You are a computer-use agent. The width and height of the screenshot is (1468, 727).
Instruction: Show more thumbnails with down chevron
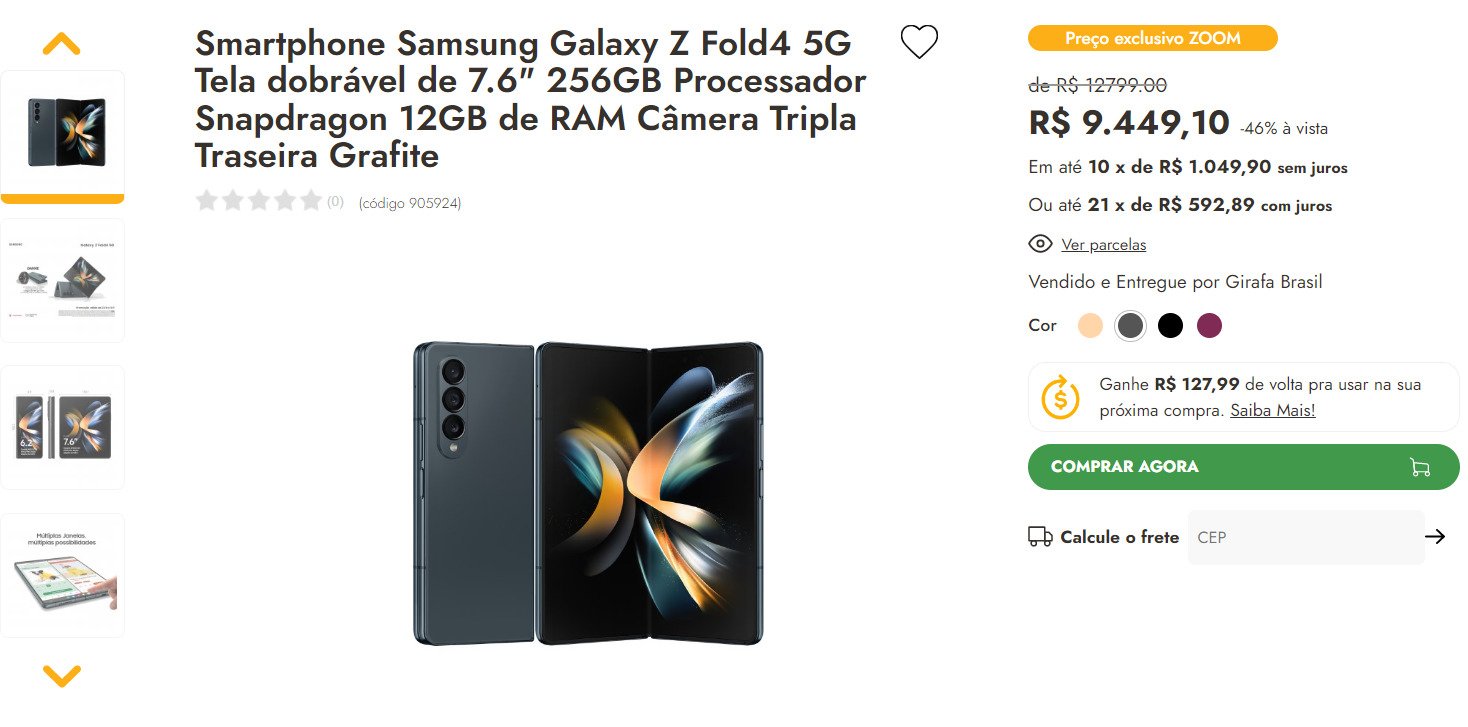(x=62, y=677)
